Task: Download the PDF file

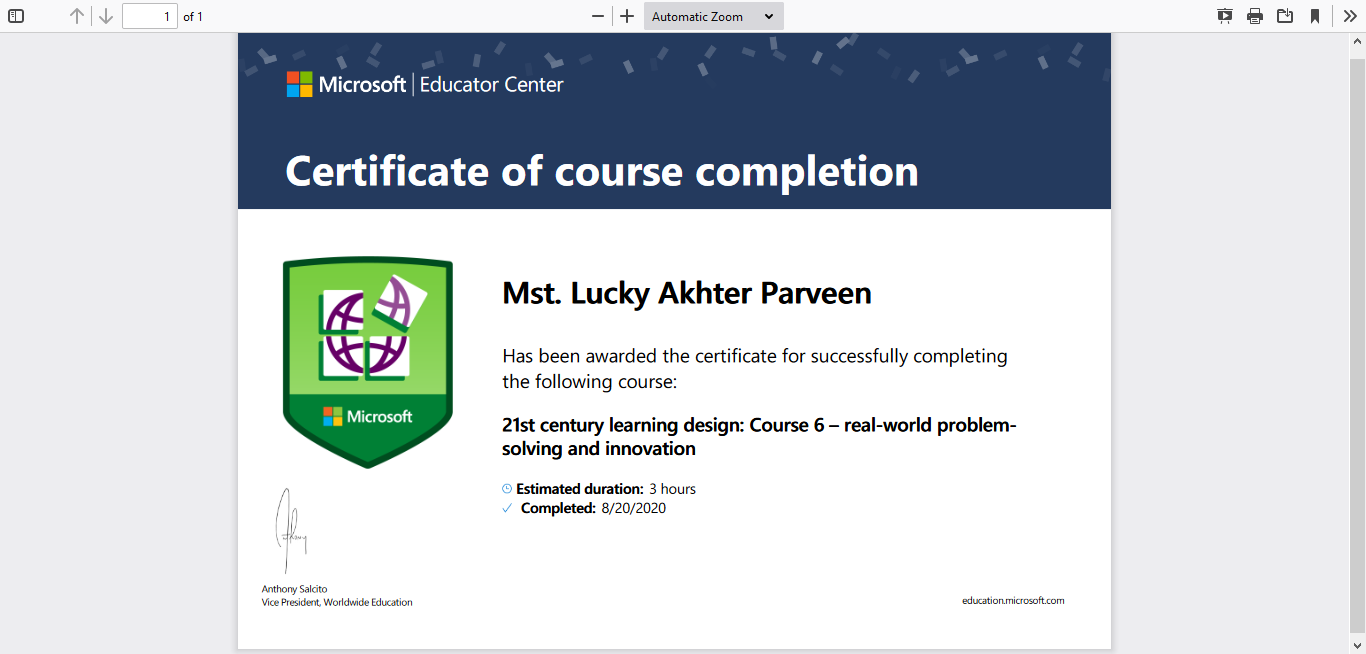Action: (1285, 16)
